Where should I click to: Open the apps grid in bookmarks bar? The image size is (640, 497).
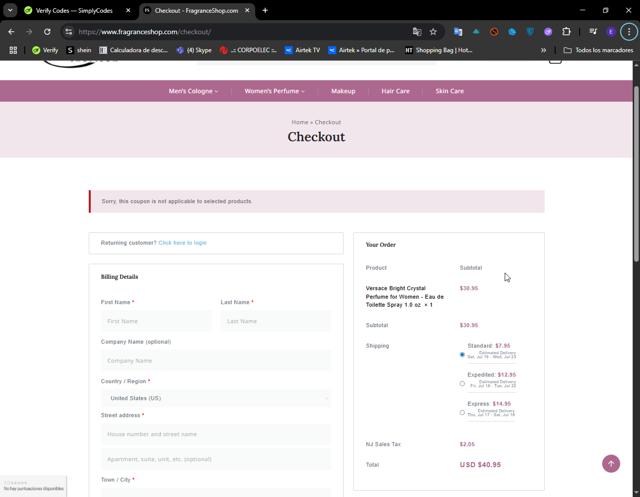(x=13, y=50)
